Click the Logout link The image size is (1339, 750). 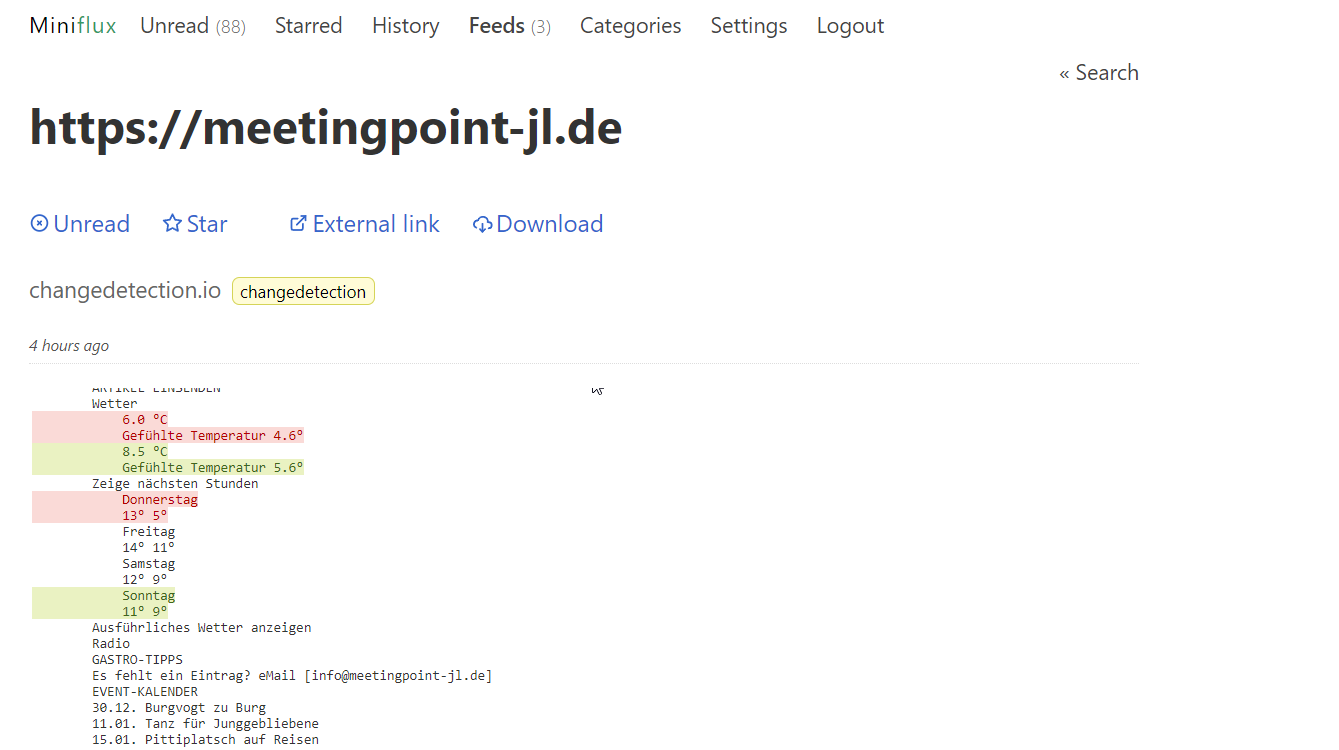[851, 26]
